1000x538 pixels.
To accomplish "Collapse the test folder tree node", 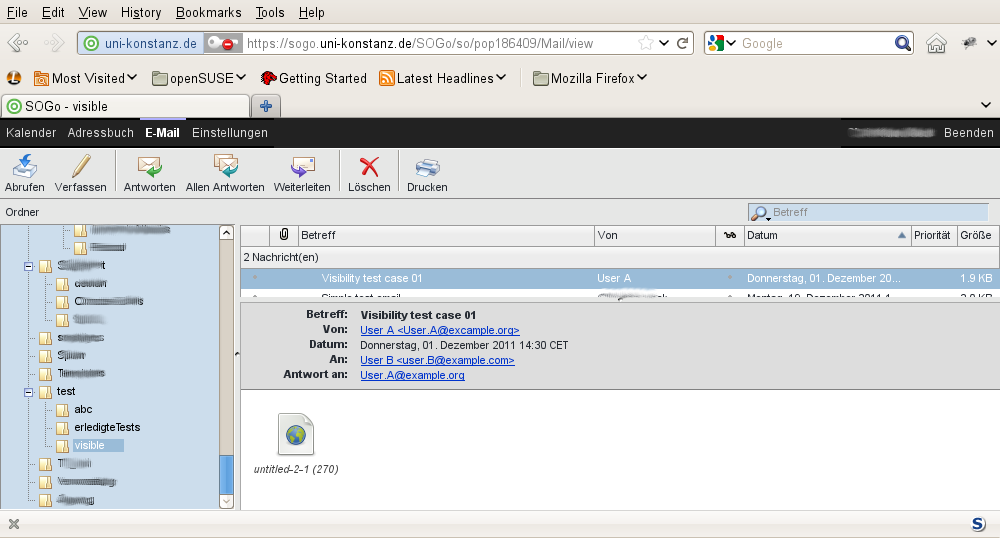I will (28, 392).
